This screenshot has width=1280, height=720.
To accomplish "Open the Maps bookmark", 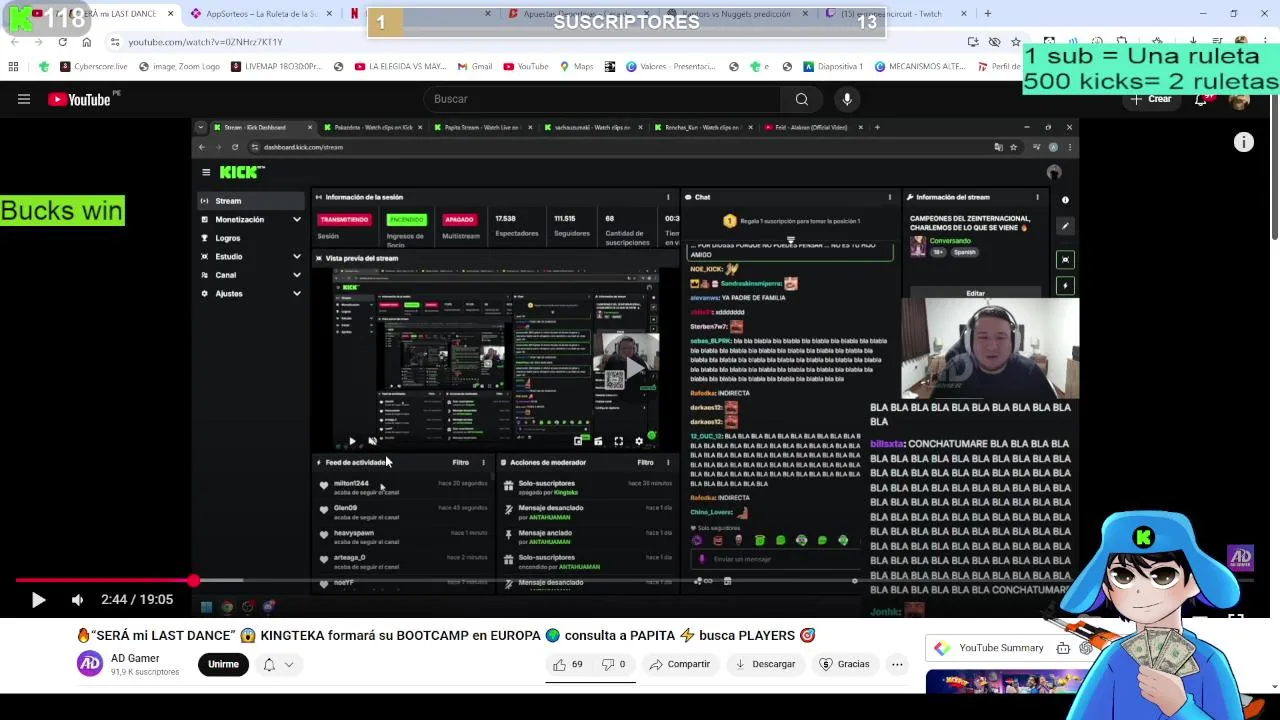I will pyautogui.click(x=577, y=67).
